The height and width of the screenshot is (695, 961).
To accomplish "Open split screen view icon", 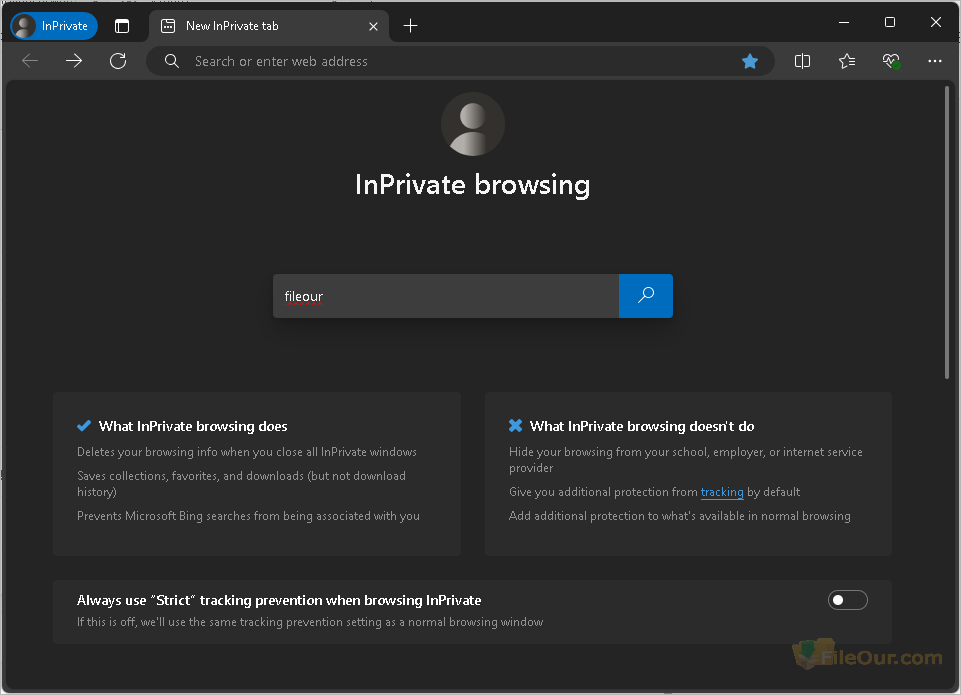I will [802, 61].
